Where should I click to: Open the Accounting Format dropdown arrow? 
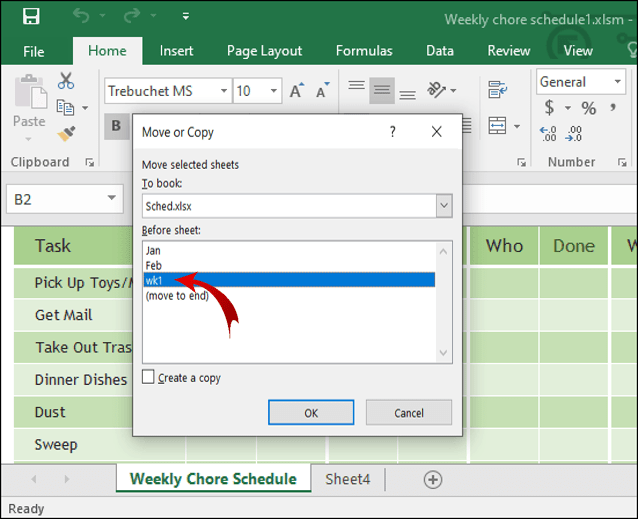point(568,108)
